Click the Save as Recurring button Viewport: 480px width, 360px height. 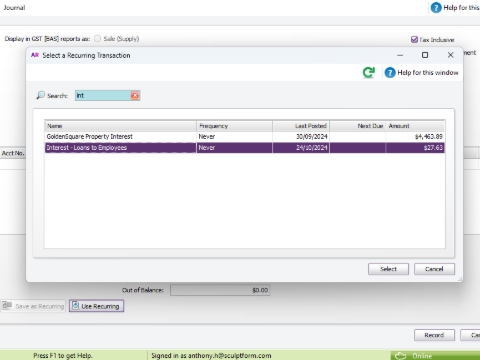coord(33,306)
